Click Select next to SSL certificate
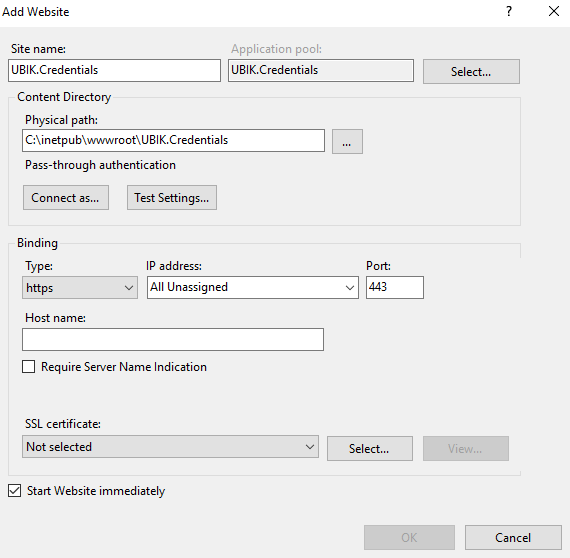The image size is (570, 558). [370, 449]
